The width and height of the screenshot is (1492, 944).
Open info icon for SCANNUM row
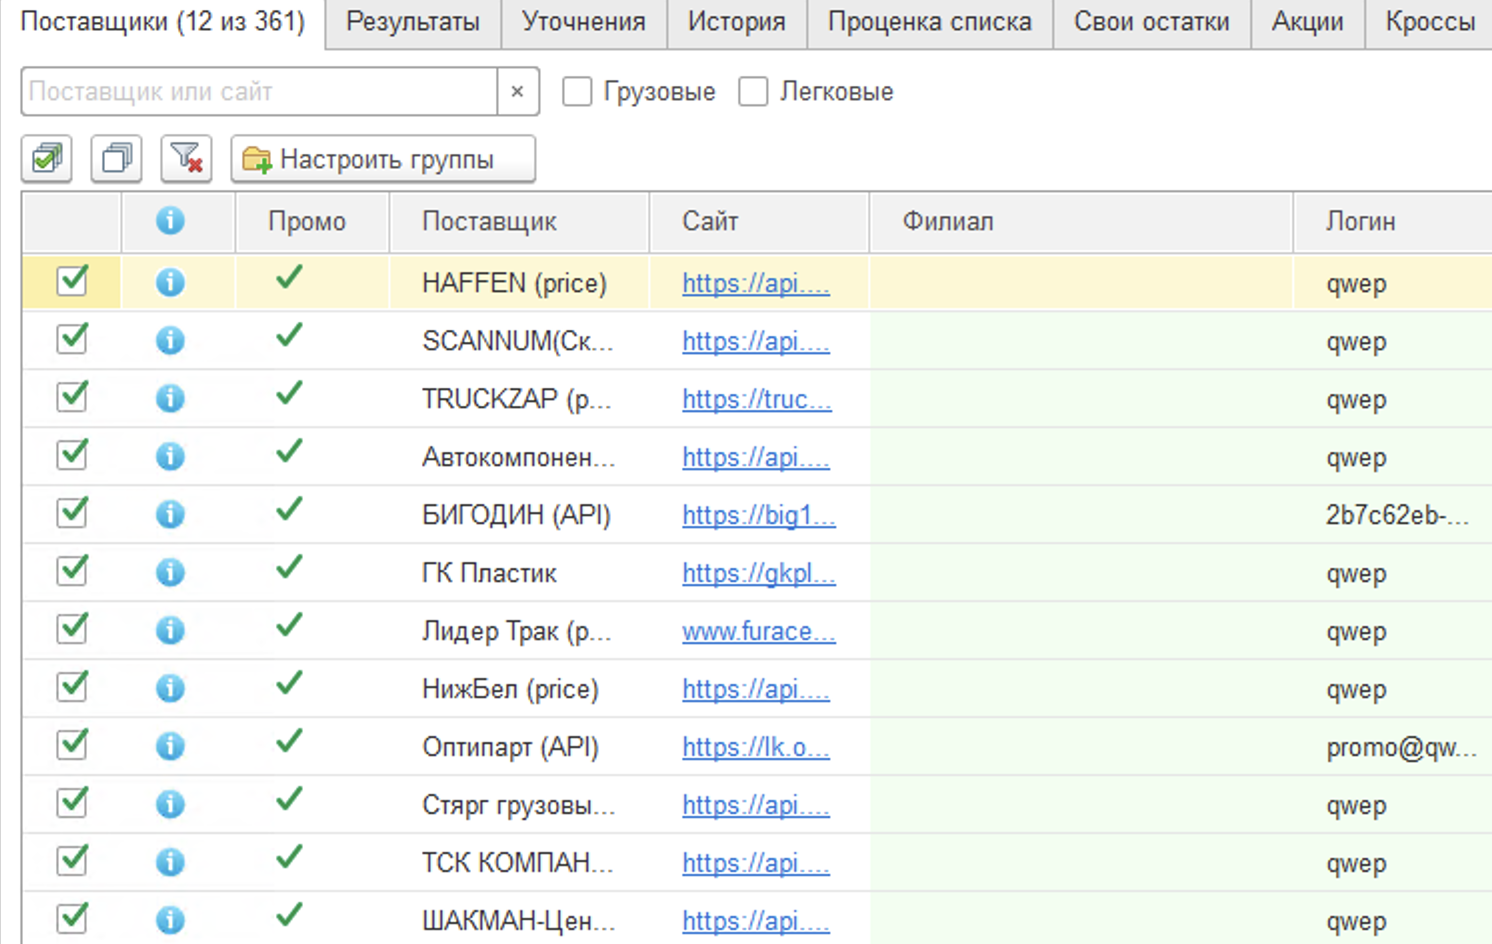170,341
